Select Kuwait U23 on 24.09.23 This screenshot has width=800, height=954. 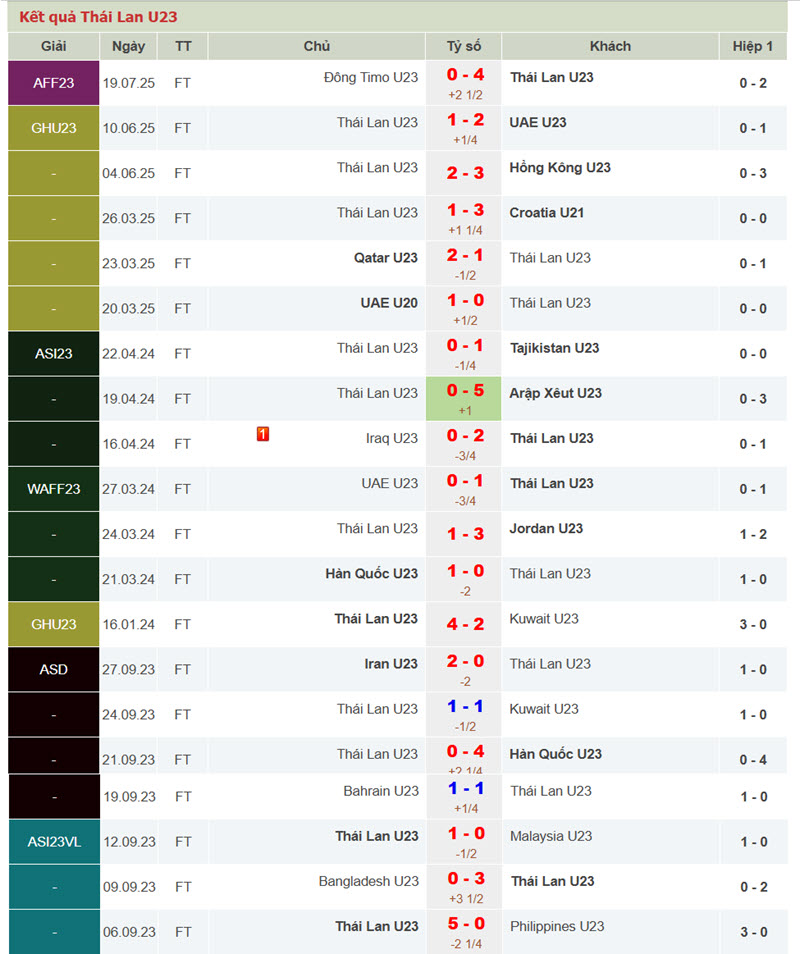(x=544, y=709)
